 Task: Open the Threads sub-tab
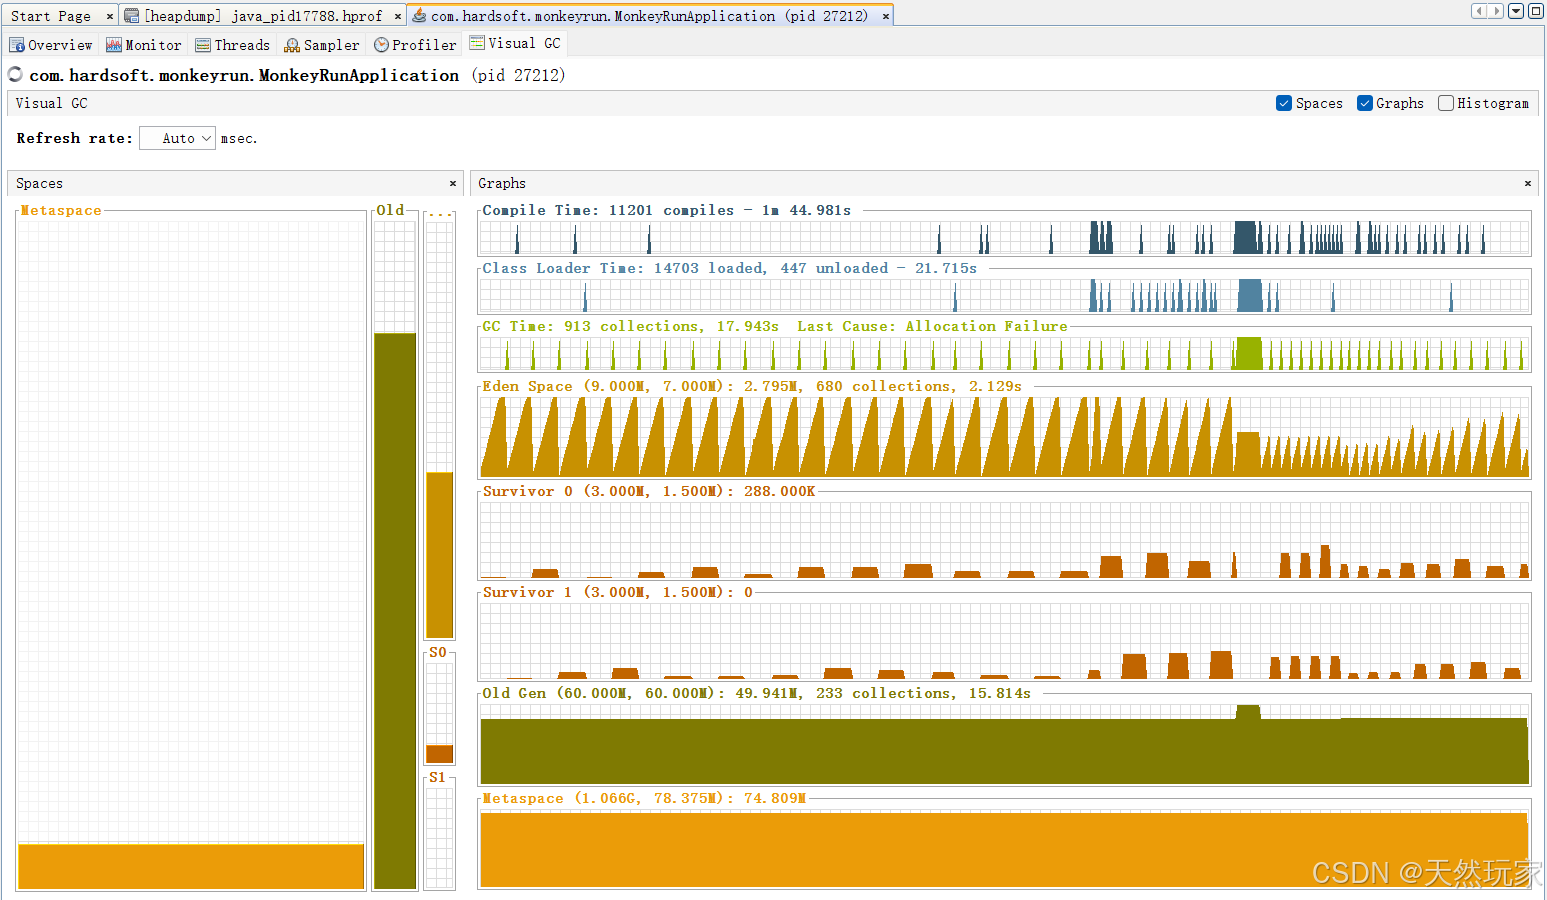(x=233, y=45)
